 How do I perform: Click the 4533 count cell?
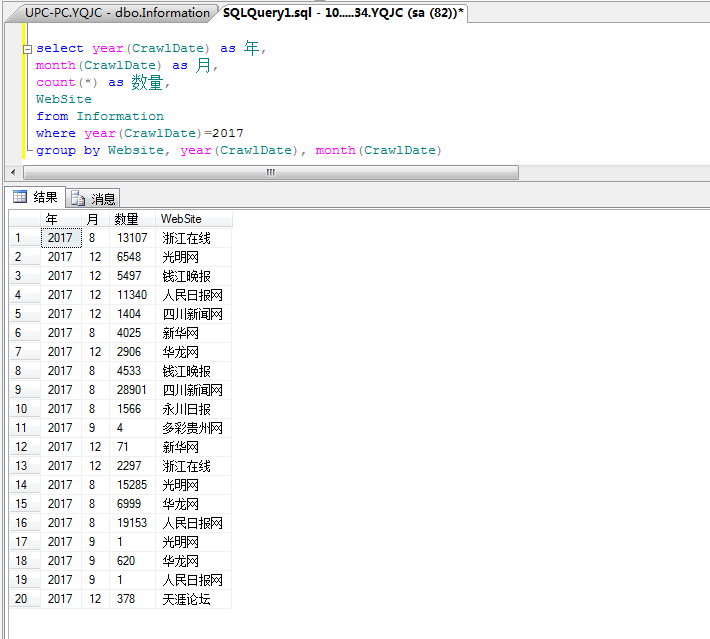(132, 371)
